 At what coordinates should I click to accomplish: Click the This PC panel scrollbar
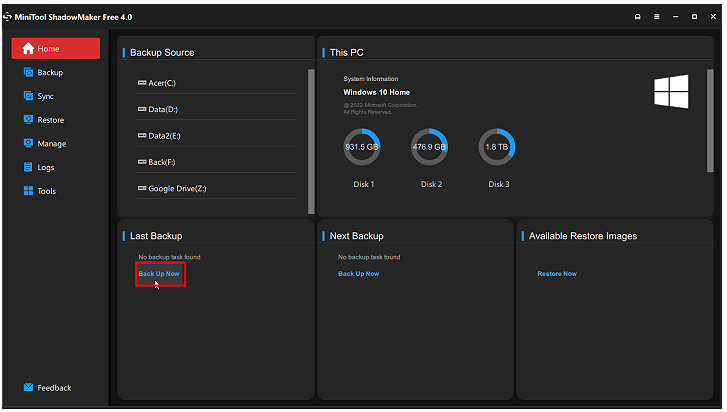pyautogui.click(x=710, y=120)
